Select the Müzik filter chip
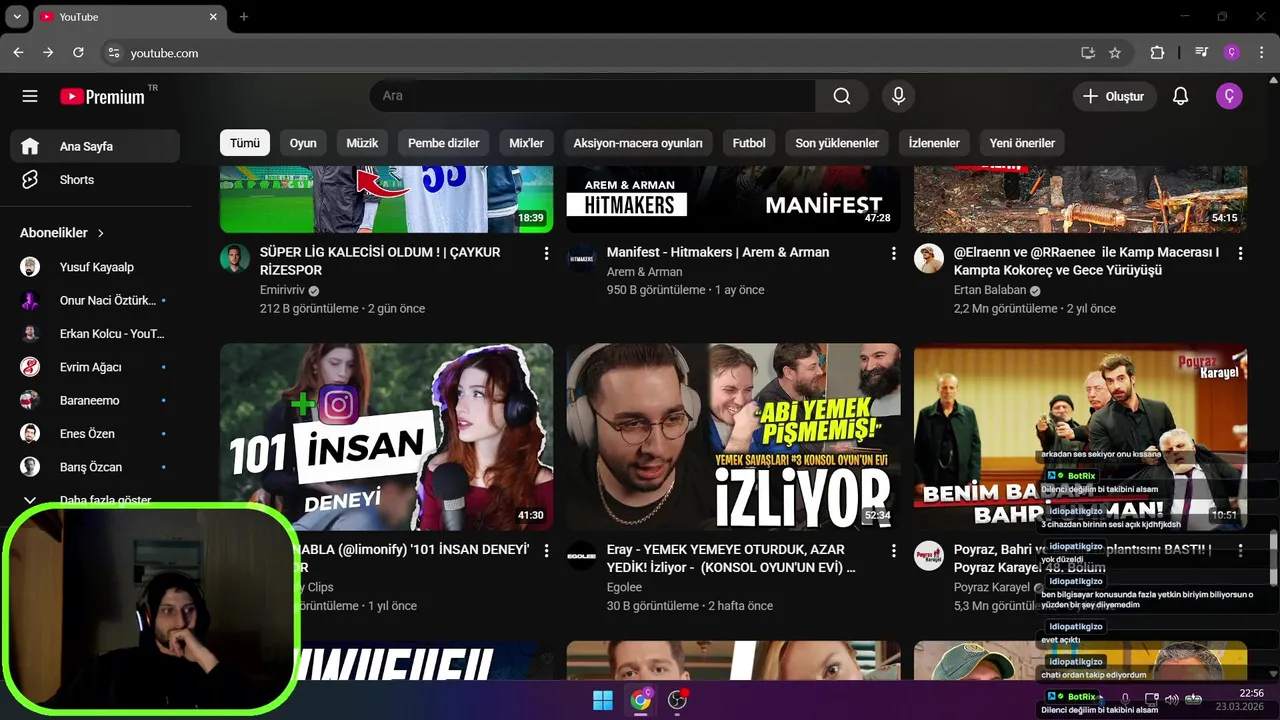 (362, 143)
